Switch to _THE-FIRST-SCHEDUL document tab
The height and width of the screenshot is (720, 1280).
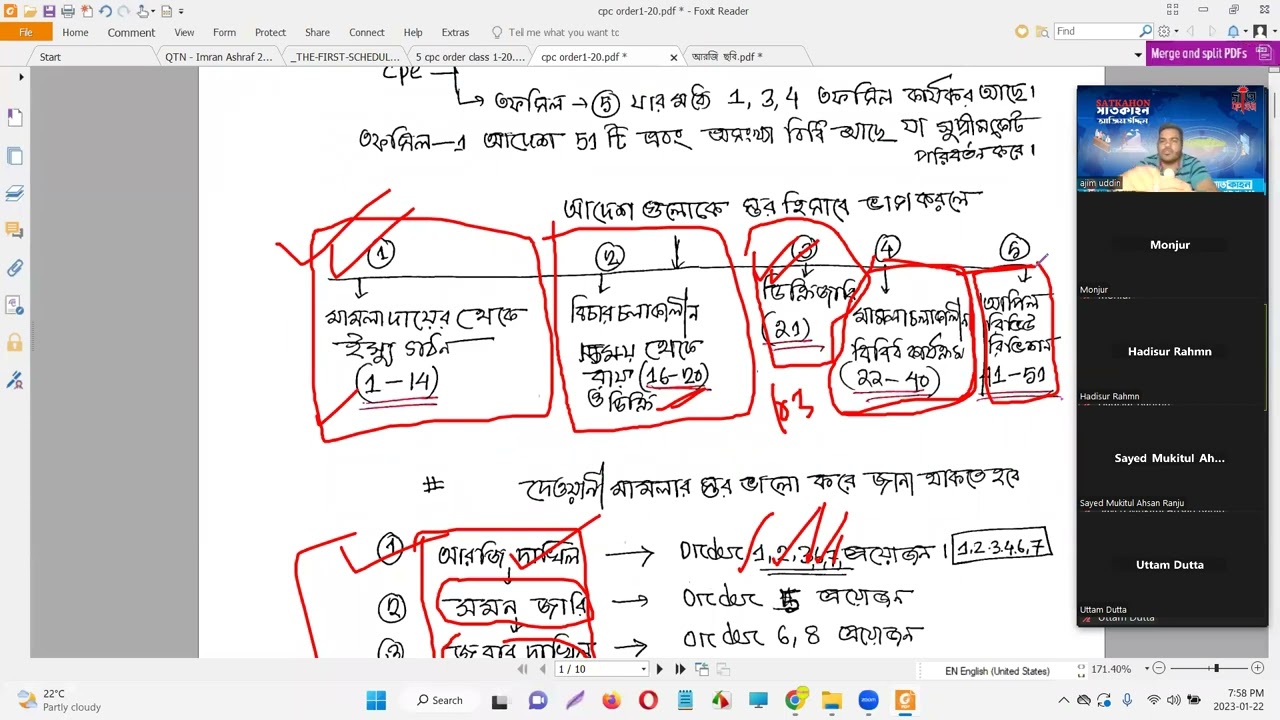345,57
